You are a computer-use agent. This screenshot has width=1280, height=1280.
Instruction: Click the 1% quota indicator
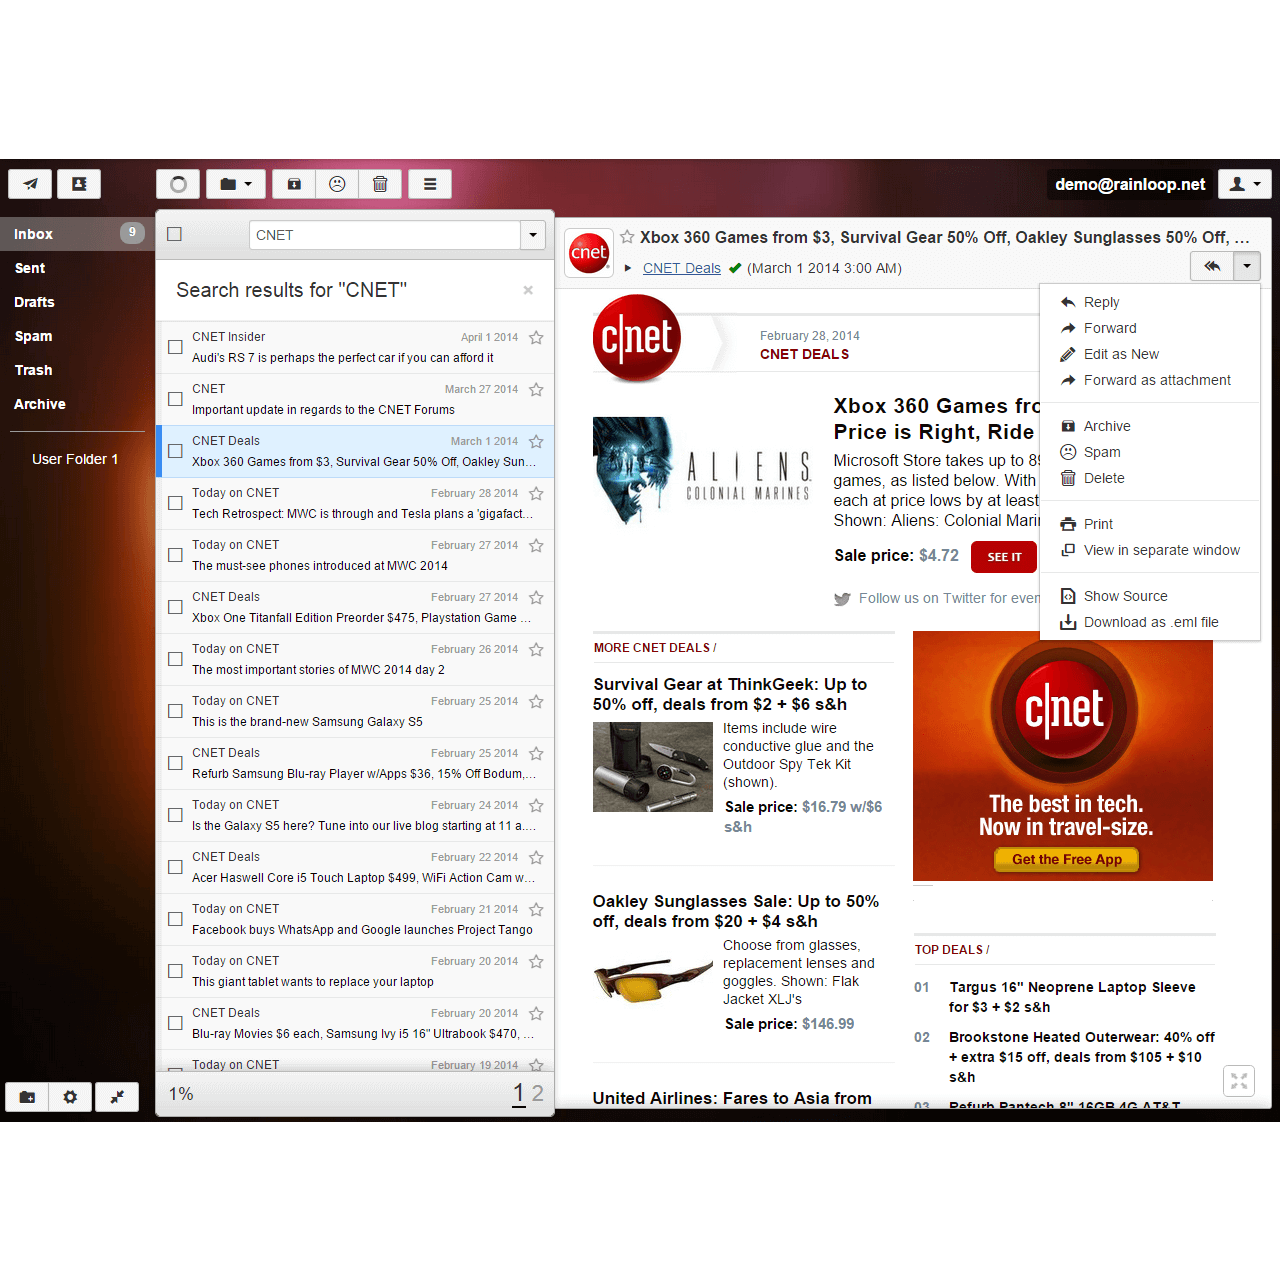(x=181, y=1095)
